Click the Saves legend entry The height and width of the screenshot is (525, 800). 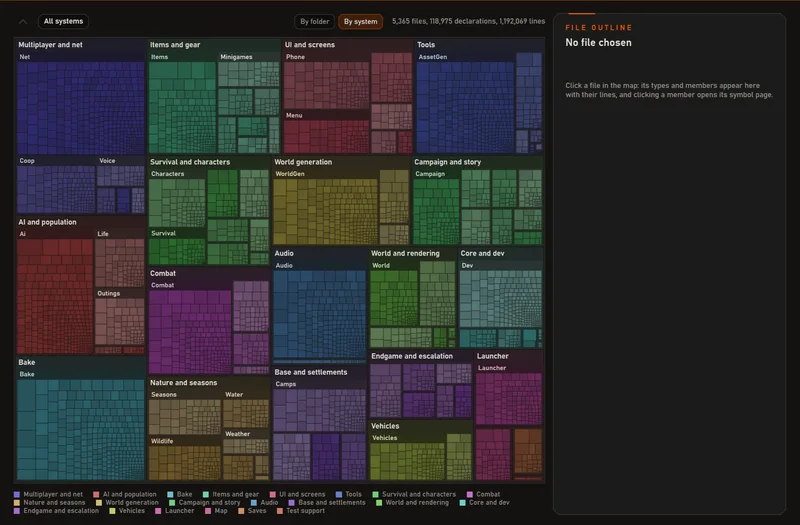pos(252,511)
